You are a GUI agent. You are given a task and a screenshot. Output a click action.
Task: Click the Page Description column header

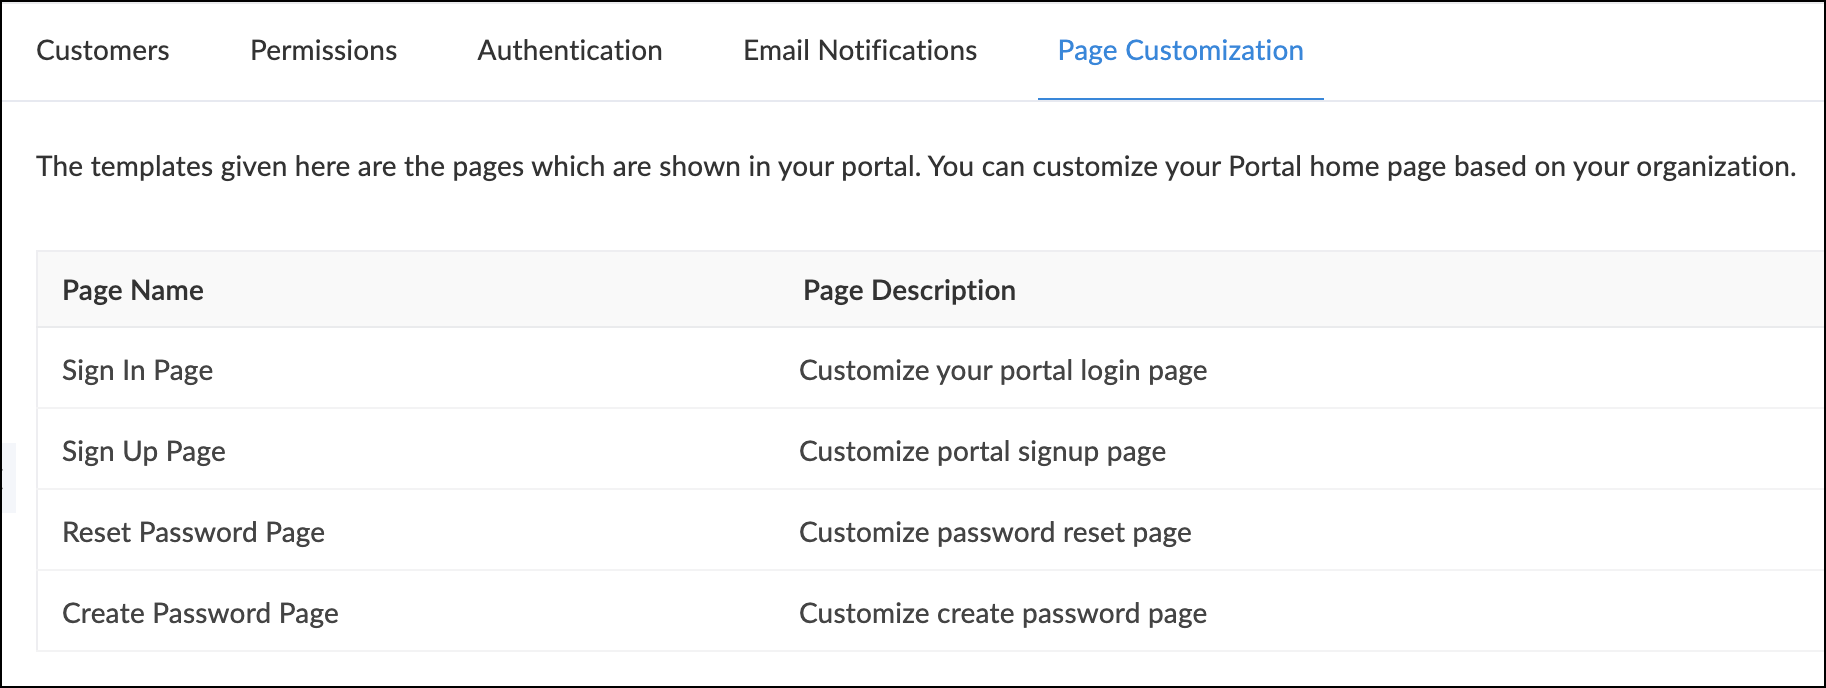[909, 290]
